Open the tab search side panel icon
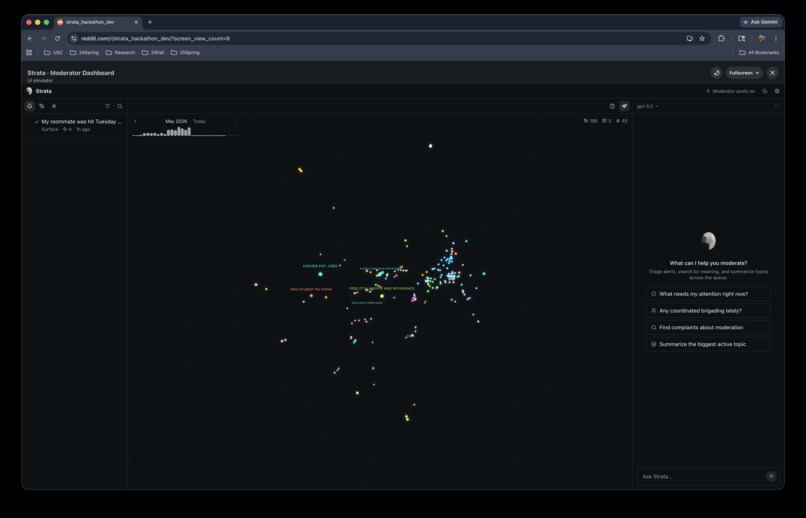Screen dimensions: 806x518 coord(741,39)
